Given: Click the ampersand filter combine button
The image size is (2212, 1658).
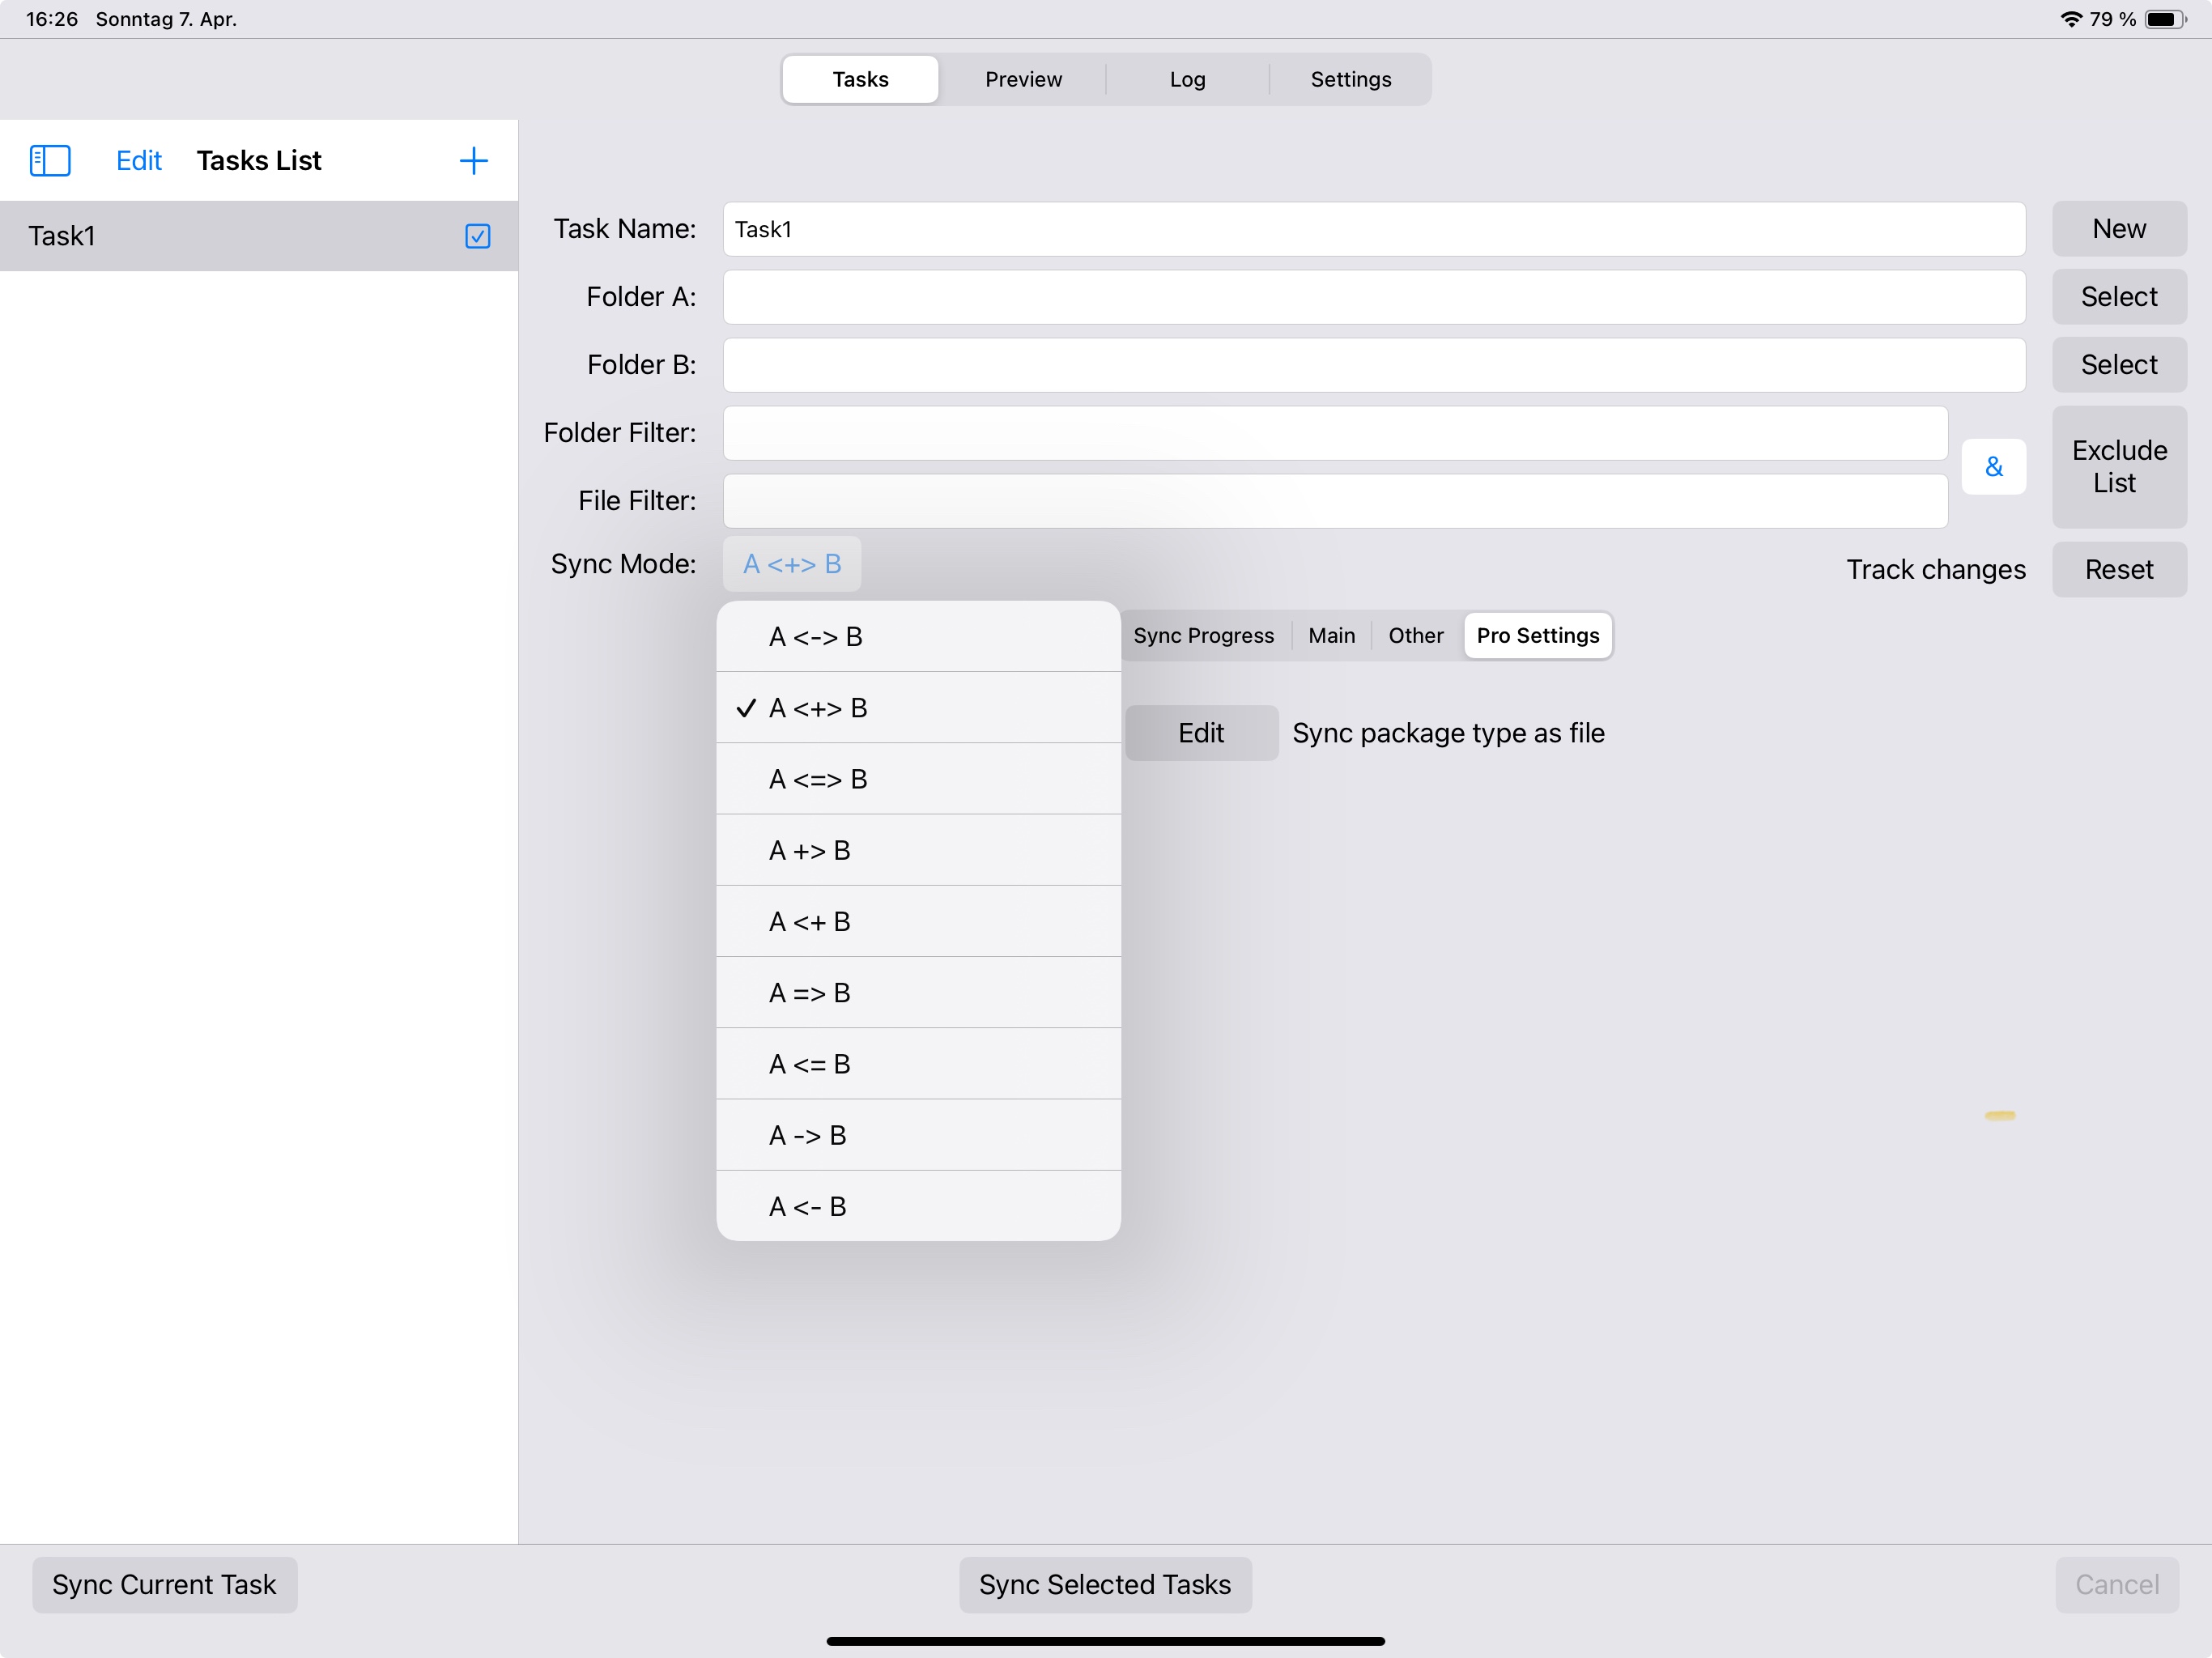Looking at the screenshot, I should pos(1993,466).
